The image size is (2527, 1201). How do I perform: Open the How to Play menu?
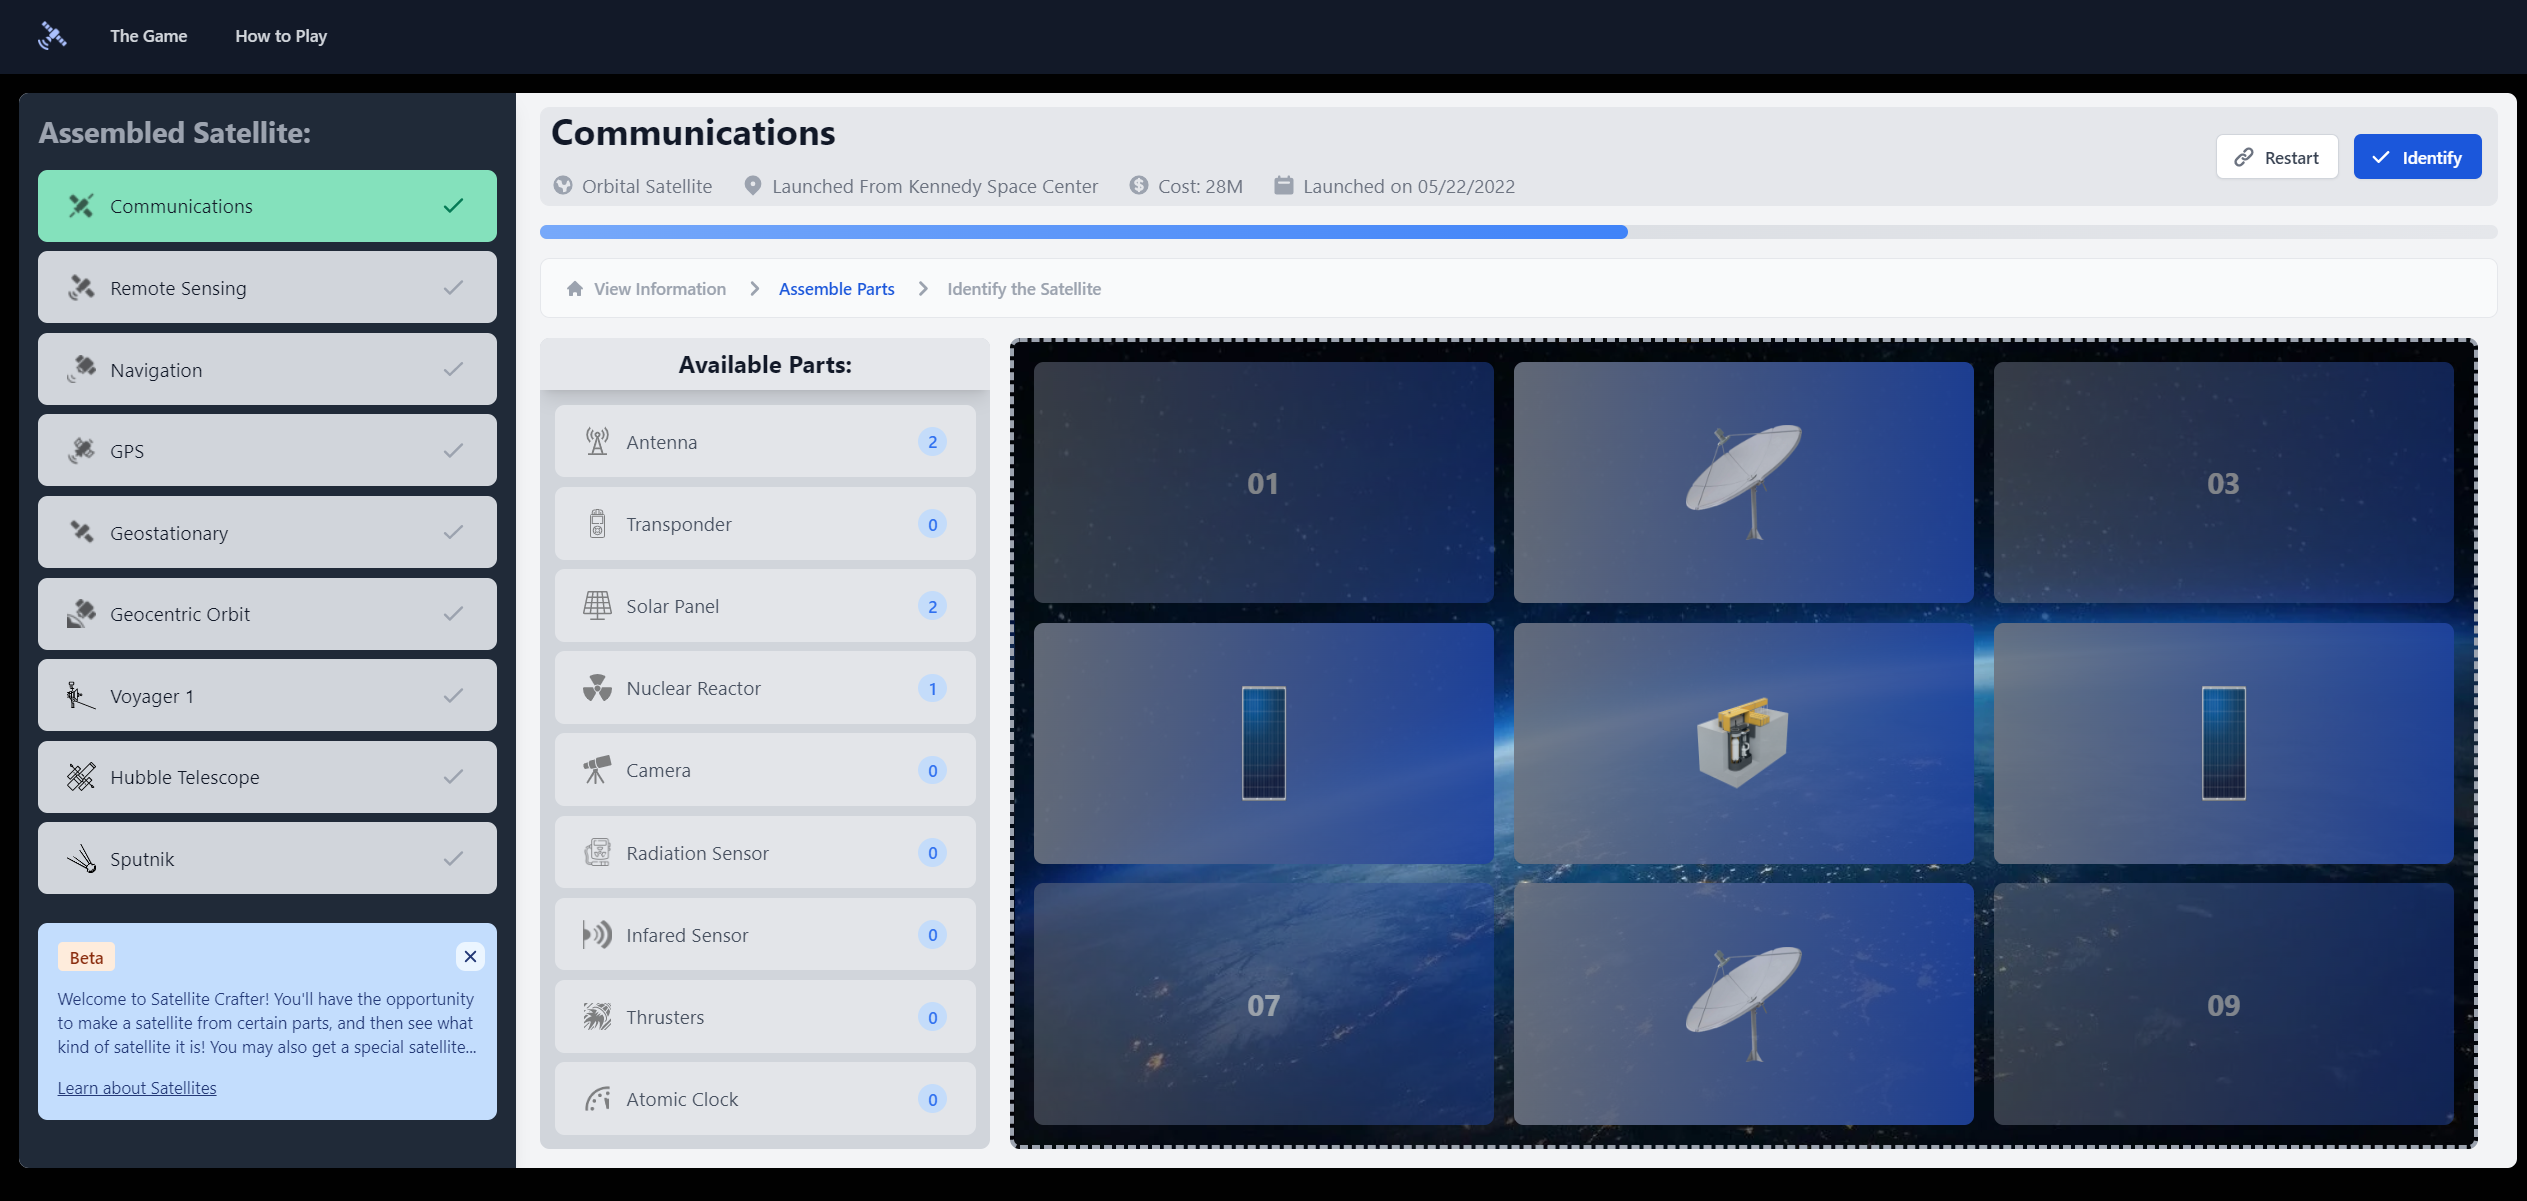(281, 36)
